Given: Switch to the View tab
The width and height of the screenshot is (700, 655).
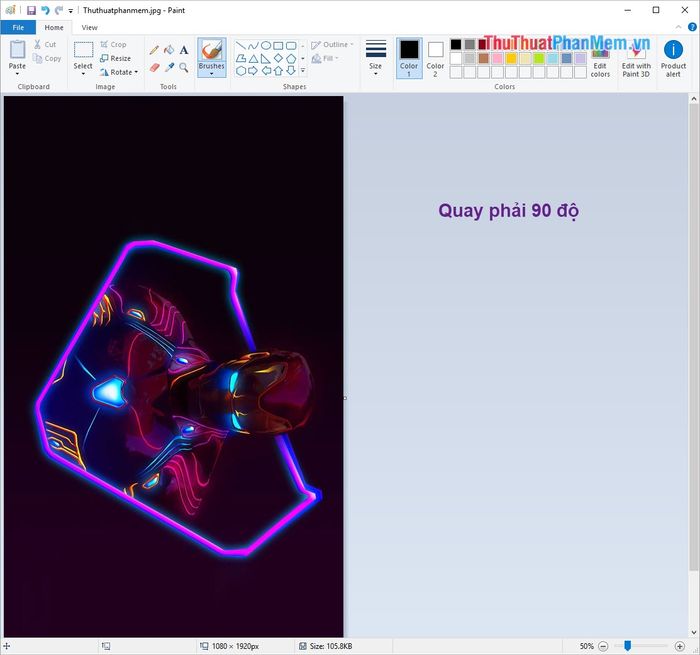Looking at the screenshot, I should [x=90, y=27].
